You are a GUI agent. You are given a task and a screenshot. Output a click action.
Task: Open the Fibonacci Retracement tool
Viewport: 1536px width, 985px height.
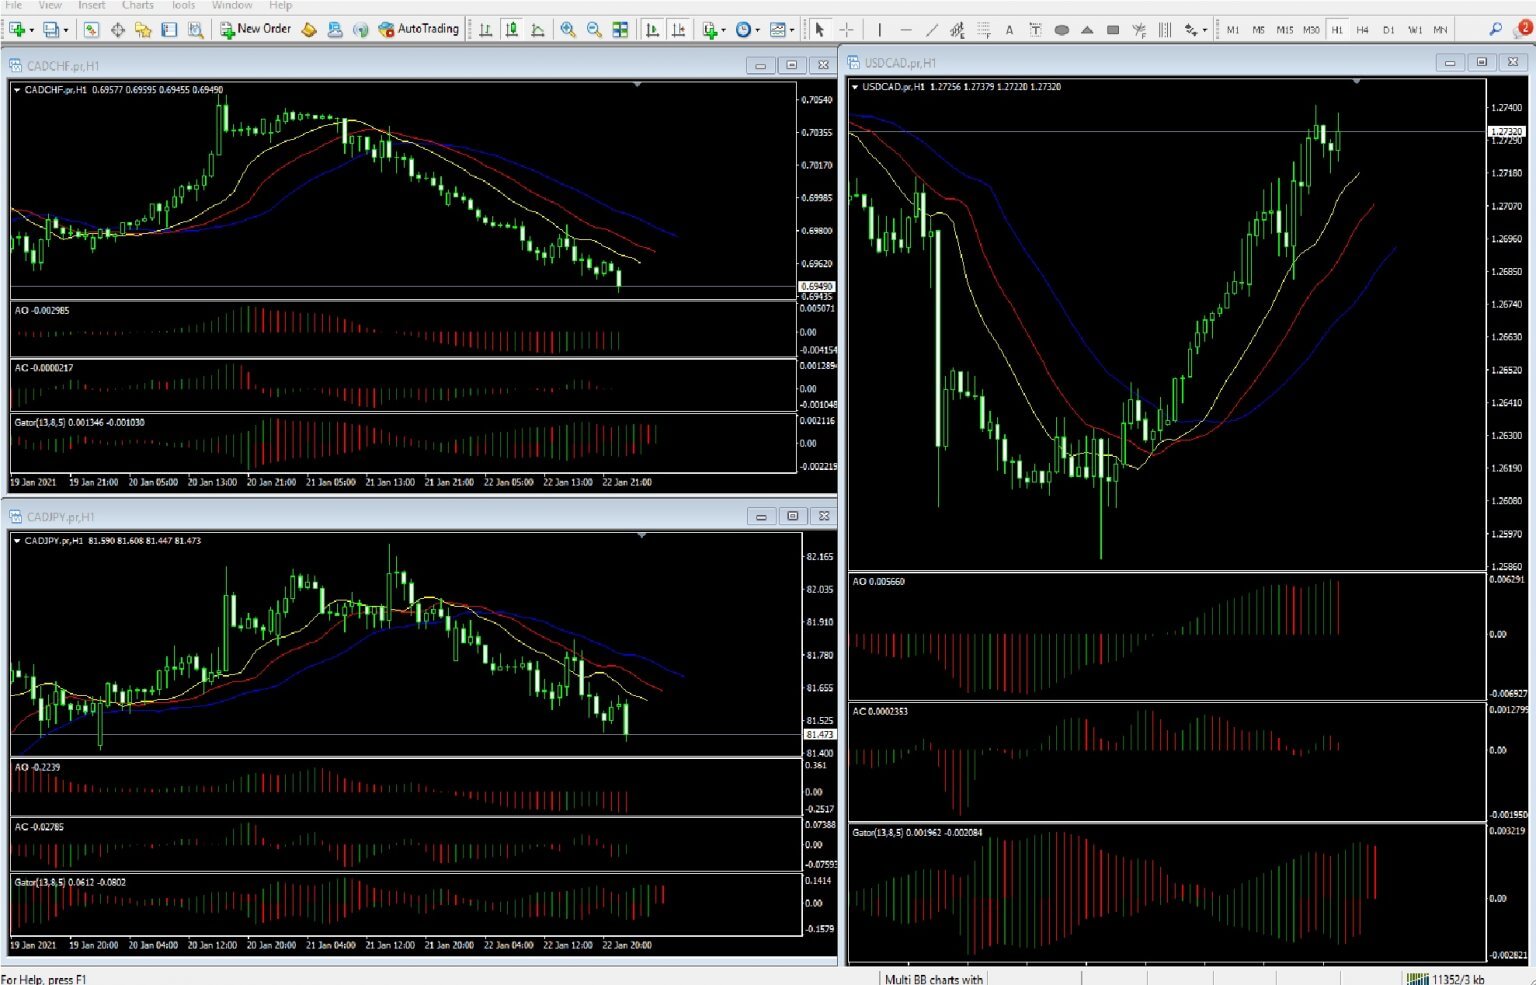click(983, 30)
